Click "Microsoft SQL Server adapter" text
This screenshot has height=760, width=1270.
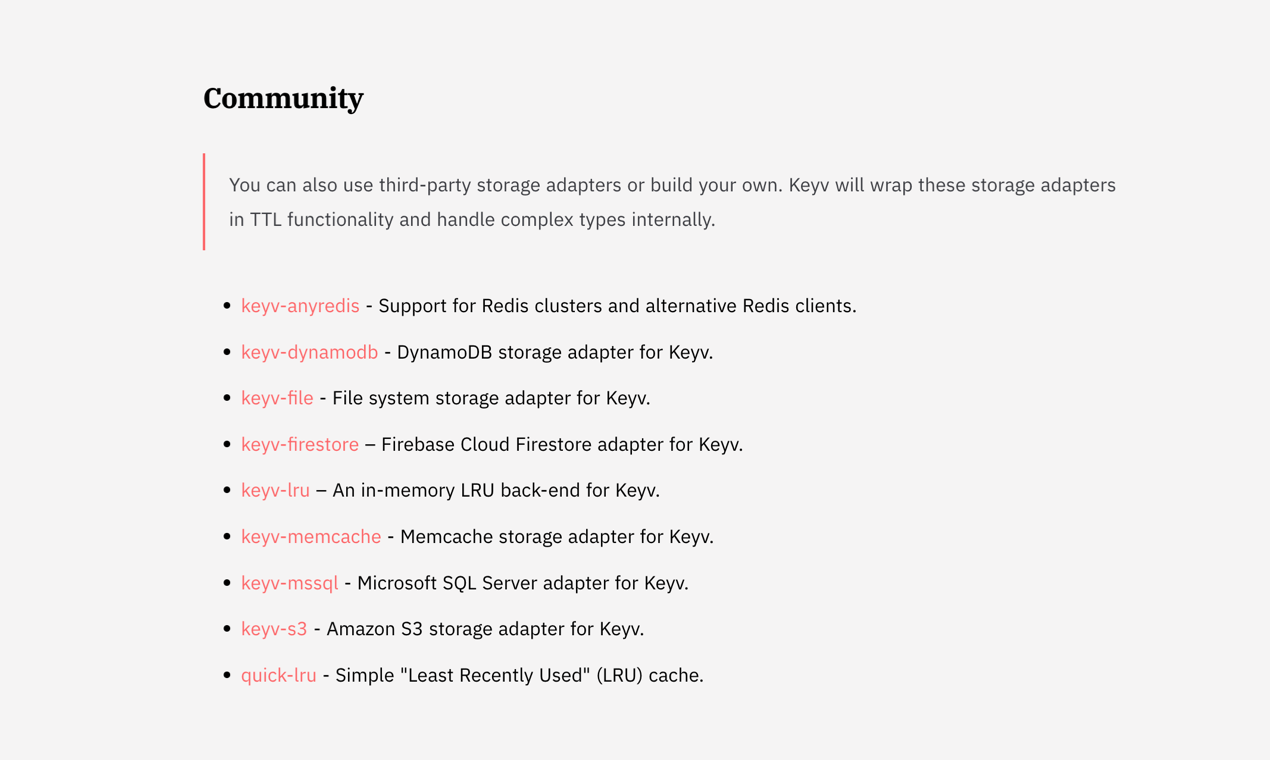pos(523,583)
